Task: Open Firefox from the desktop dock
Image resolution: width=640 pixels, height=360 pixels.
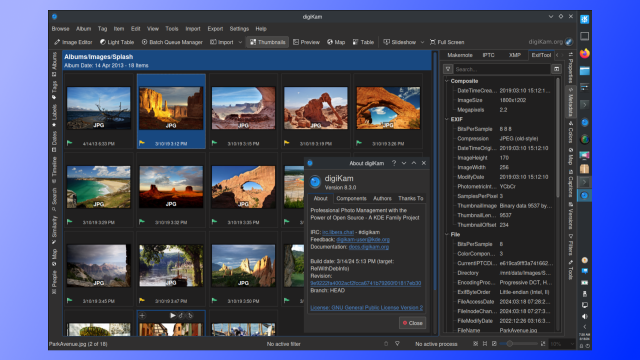Action: [x=584, y=53]
